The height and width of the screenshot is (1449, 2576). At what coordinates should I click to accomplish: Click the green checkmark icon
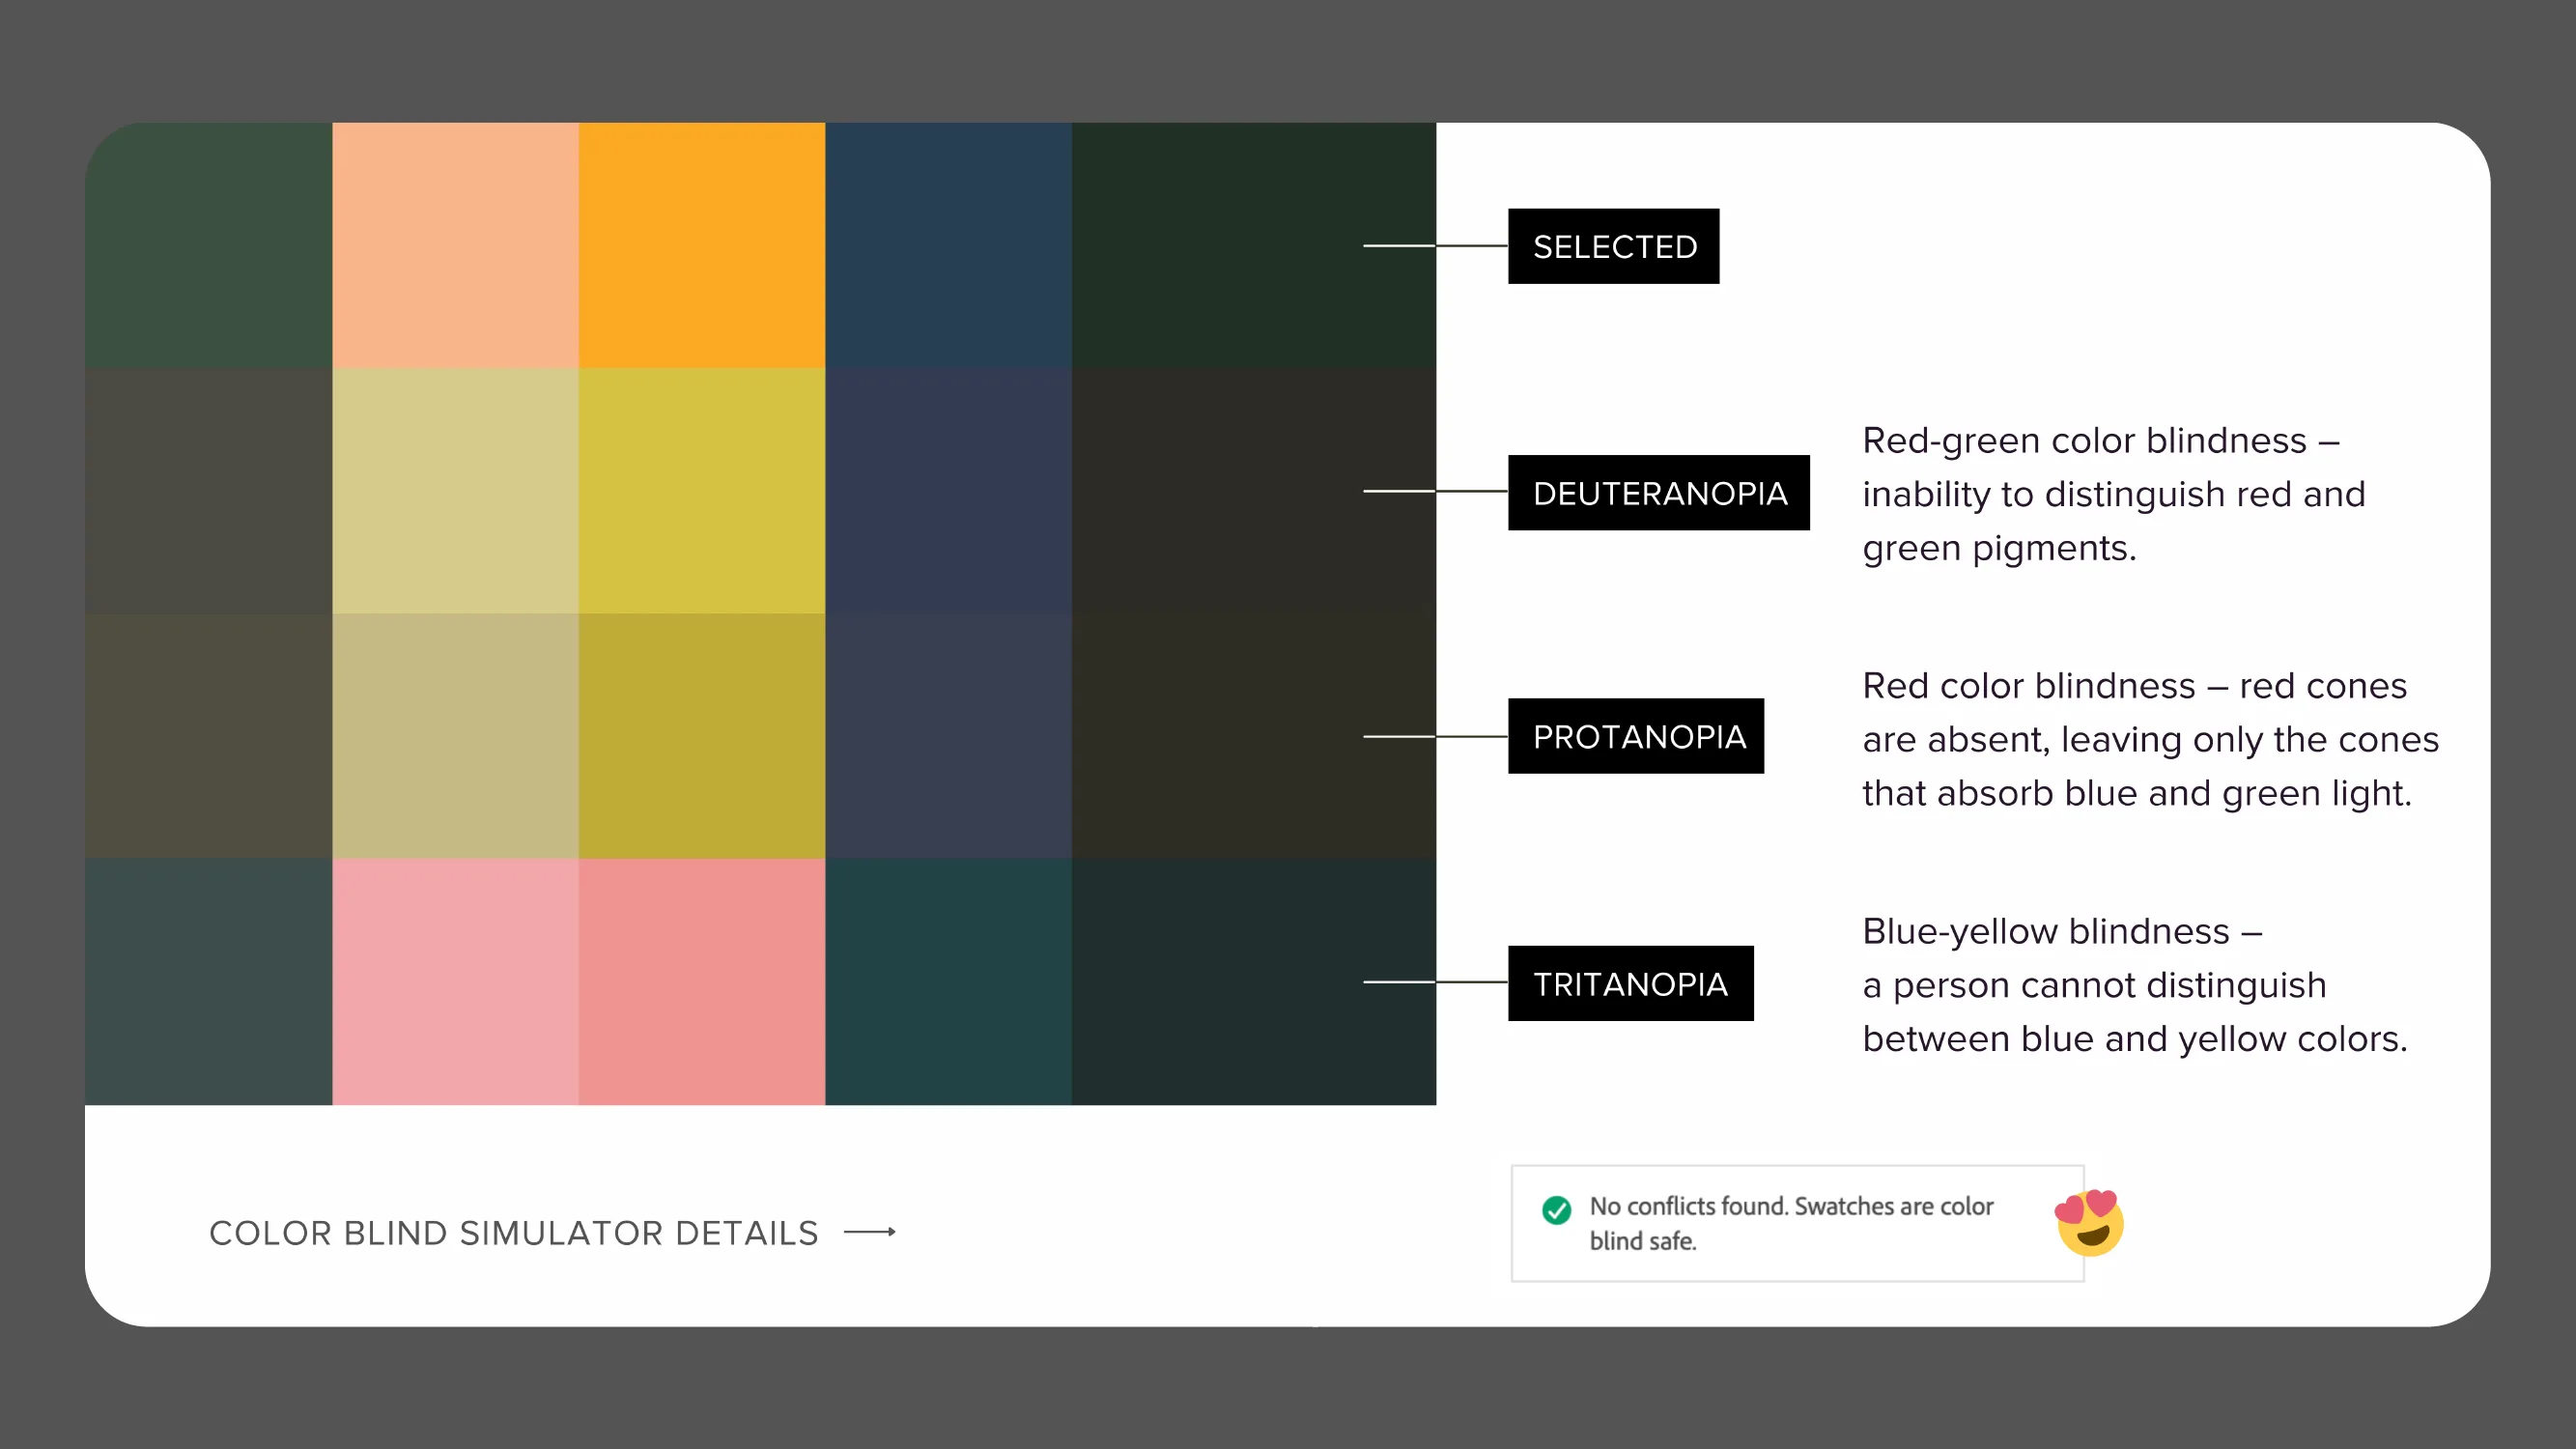pyautogui.click(x=1556, y=1210)
